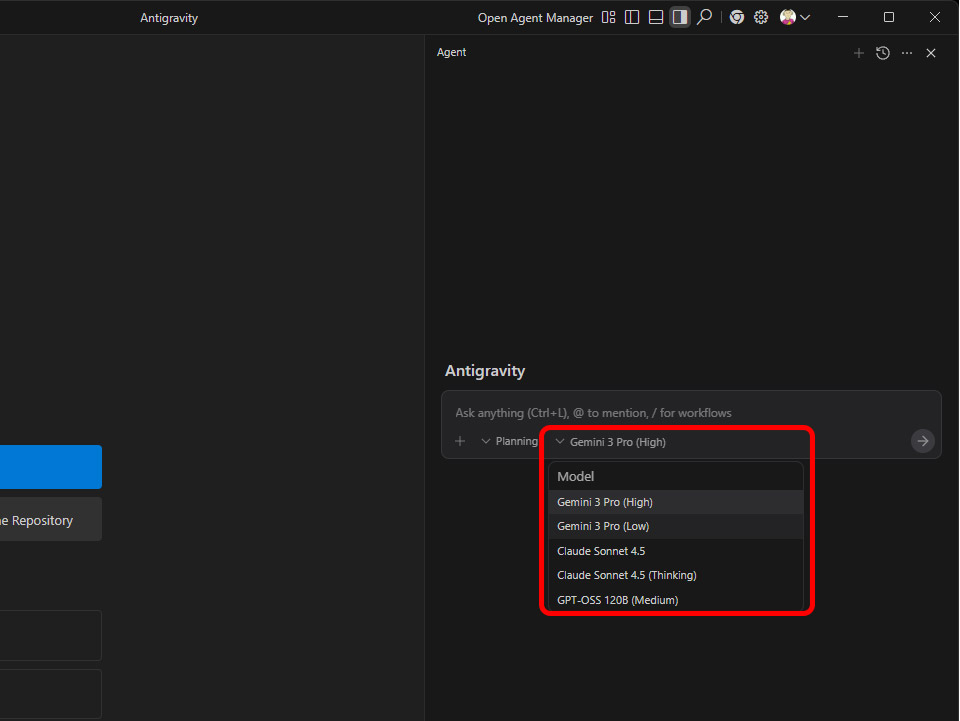Click the Model header in dropdown list
This screenshot has height=721, width=960.
point(576,476)
